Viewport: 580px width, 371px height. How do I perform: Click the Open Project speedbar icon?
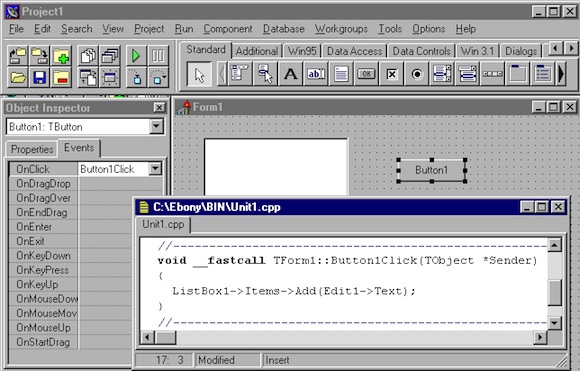click(x=17, y=56)
